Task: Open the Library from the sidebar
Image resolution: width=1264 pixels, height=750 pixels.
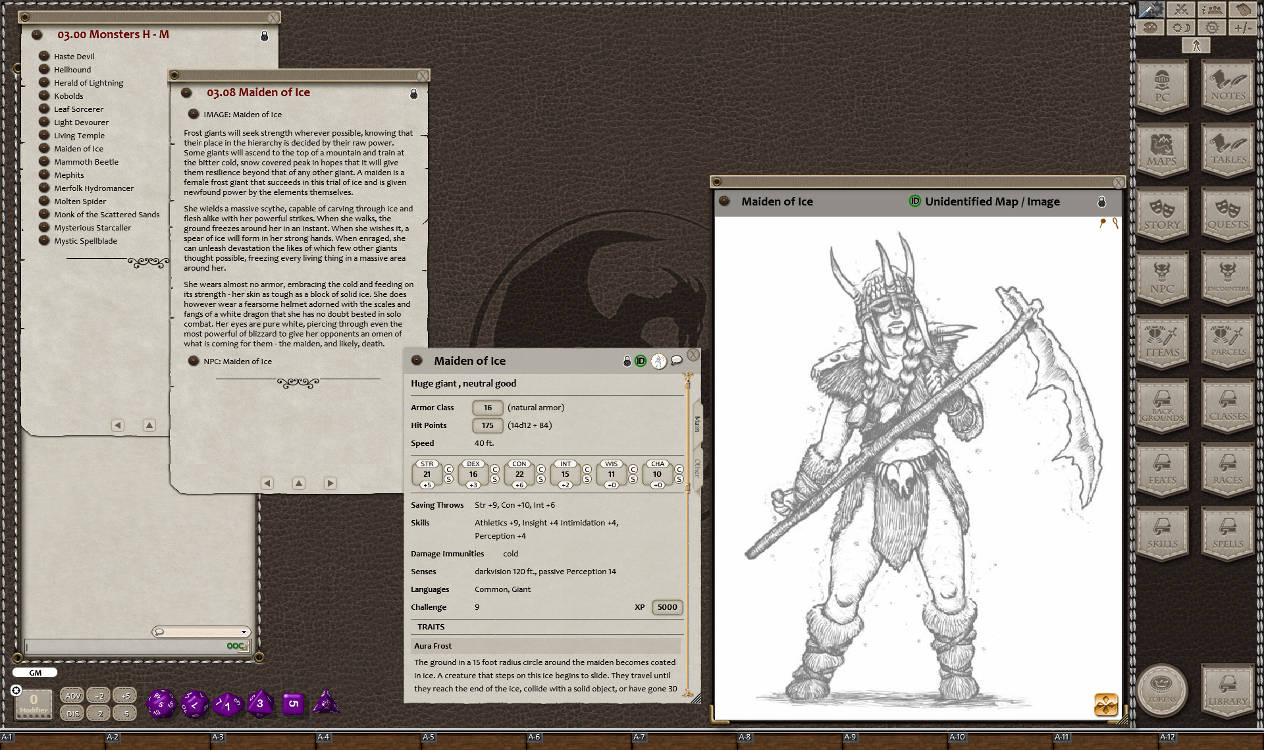Action: (x=1227, y=692)
